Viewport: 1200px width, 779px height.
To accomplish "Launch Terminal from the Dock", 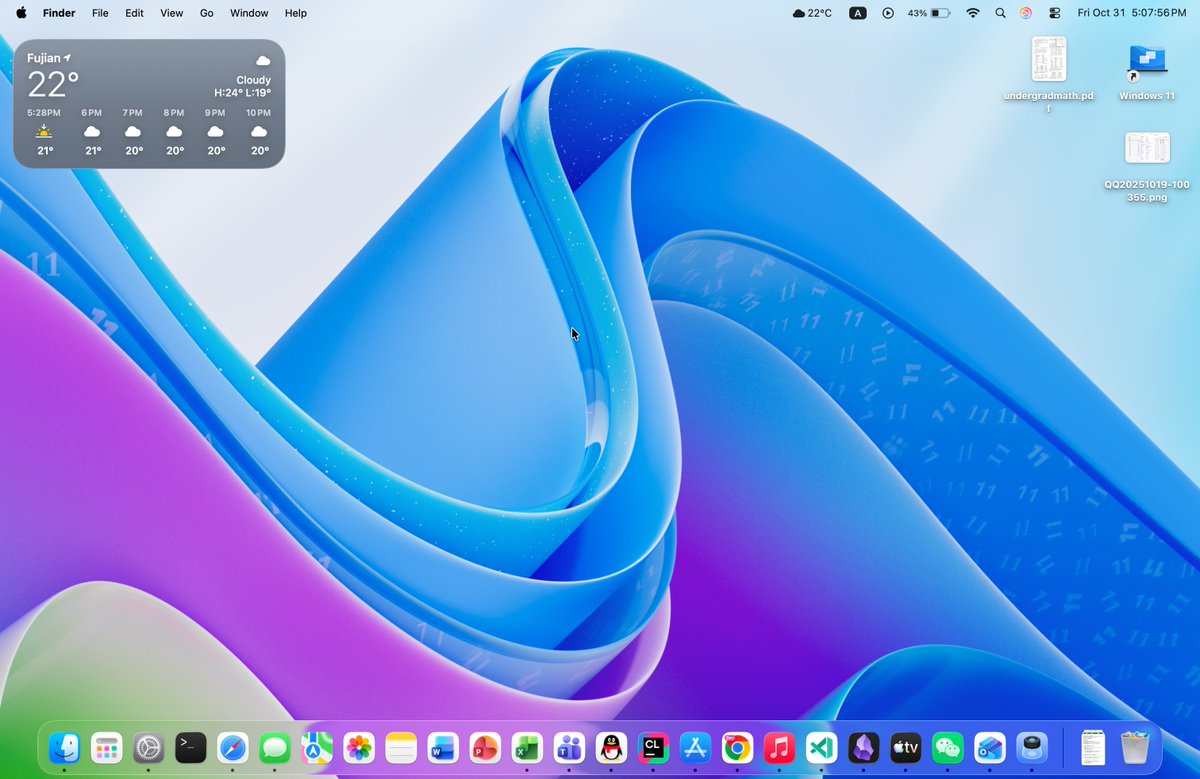I will click(x=190, y=747).
